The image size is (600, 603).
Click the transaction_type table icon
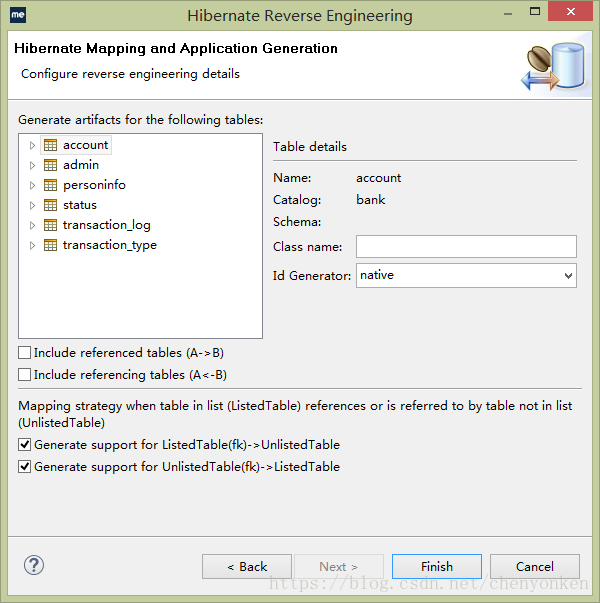point(50,245)
